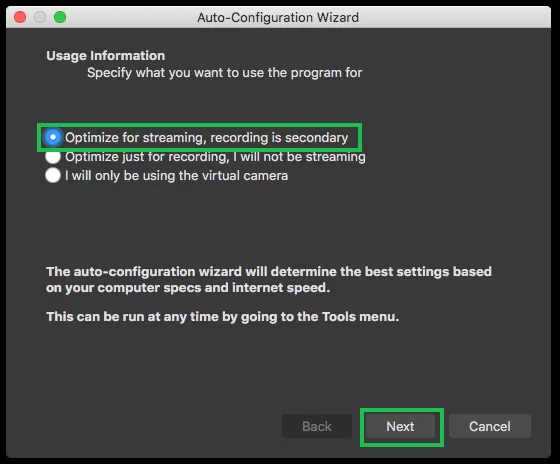Click the gray minimize window button
Image resolution: width=560 pixels, height=464 pixels.
pos(40,17)
